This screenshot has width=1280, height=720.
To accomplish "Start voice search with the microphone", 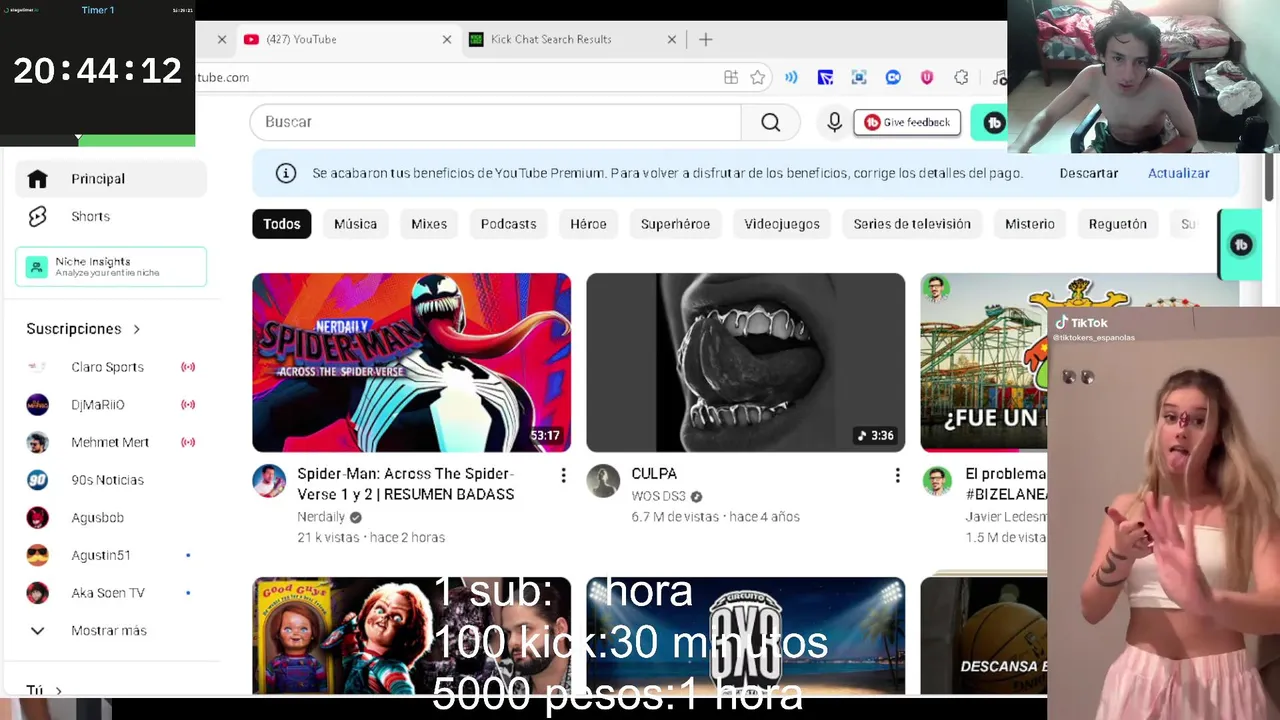I will coord(835,122).
